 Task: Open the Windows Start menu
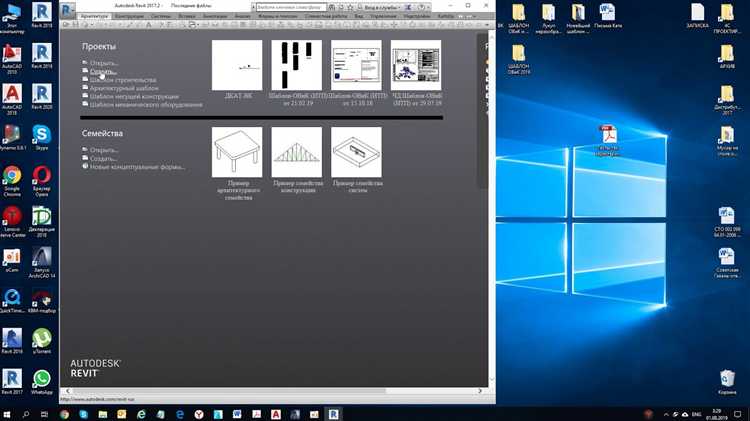(x=7, y=414)
